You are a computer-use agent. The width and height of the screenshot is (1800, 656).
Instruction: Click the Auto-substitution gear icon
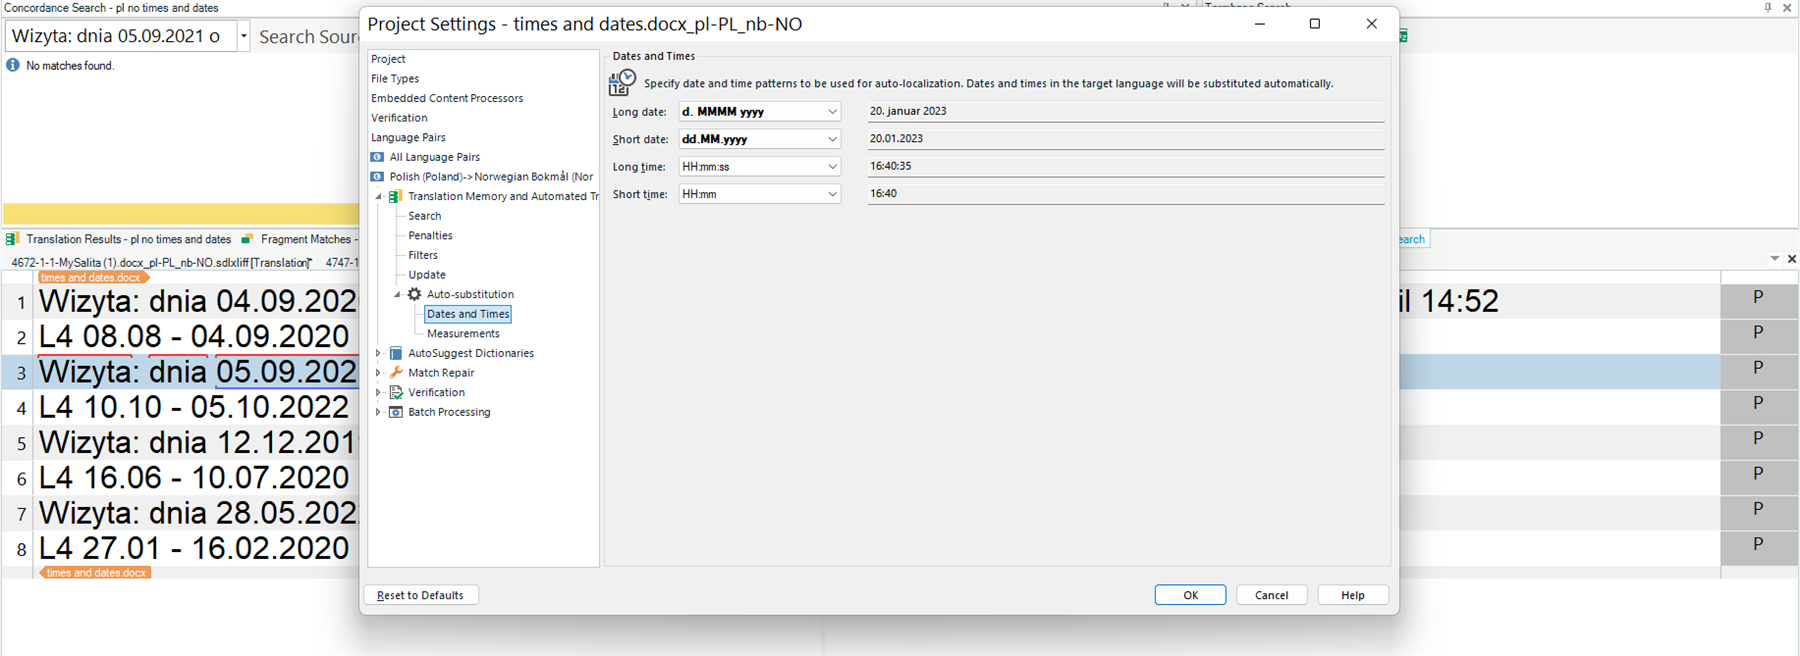(x=414, y=294)
